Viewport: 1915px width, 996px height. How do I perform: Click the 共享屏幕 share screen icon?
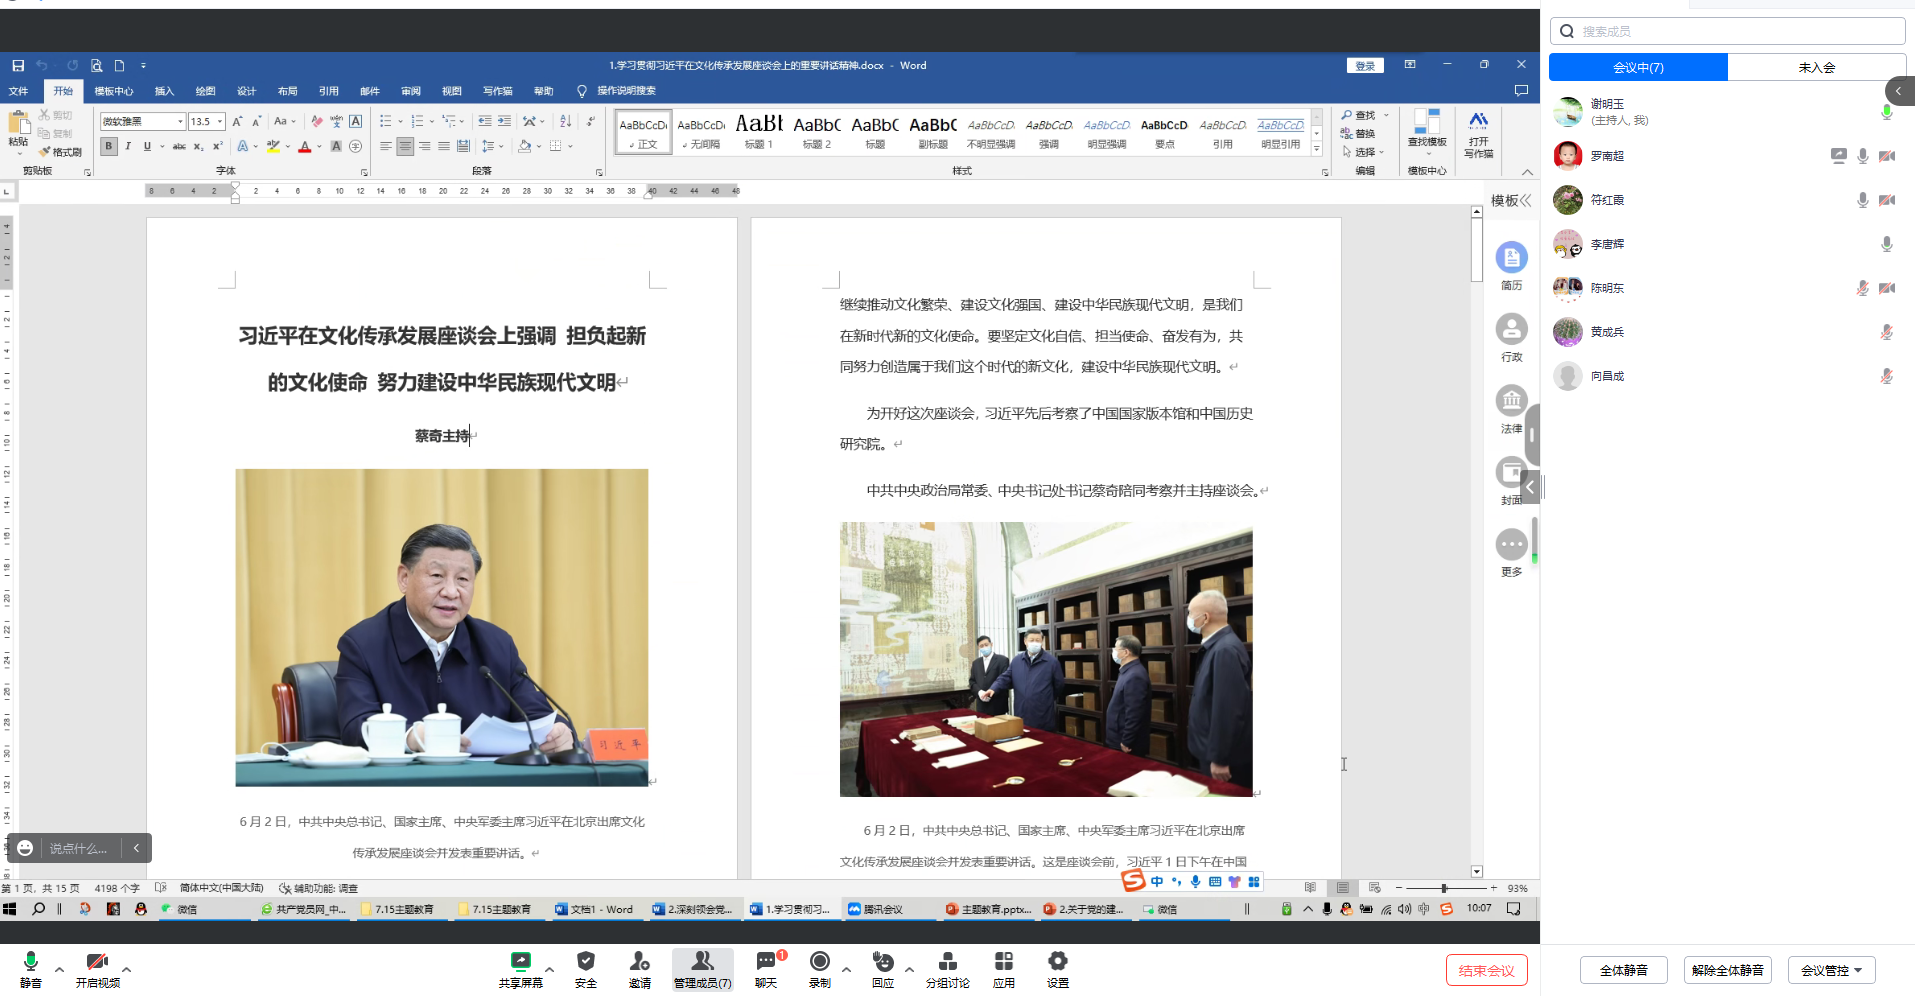click(x=520, y=962)
